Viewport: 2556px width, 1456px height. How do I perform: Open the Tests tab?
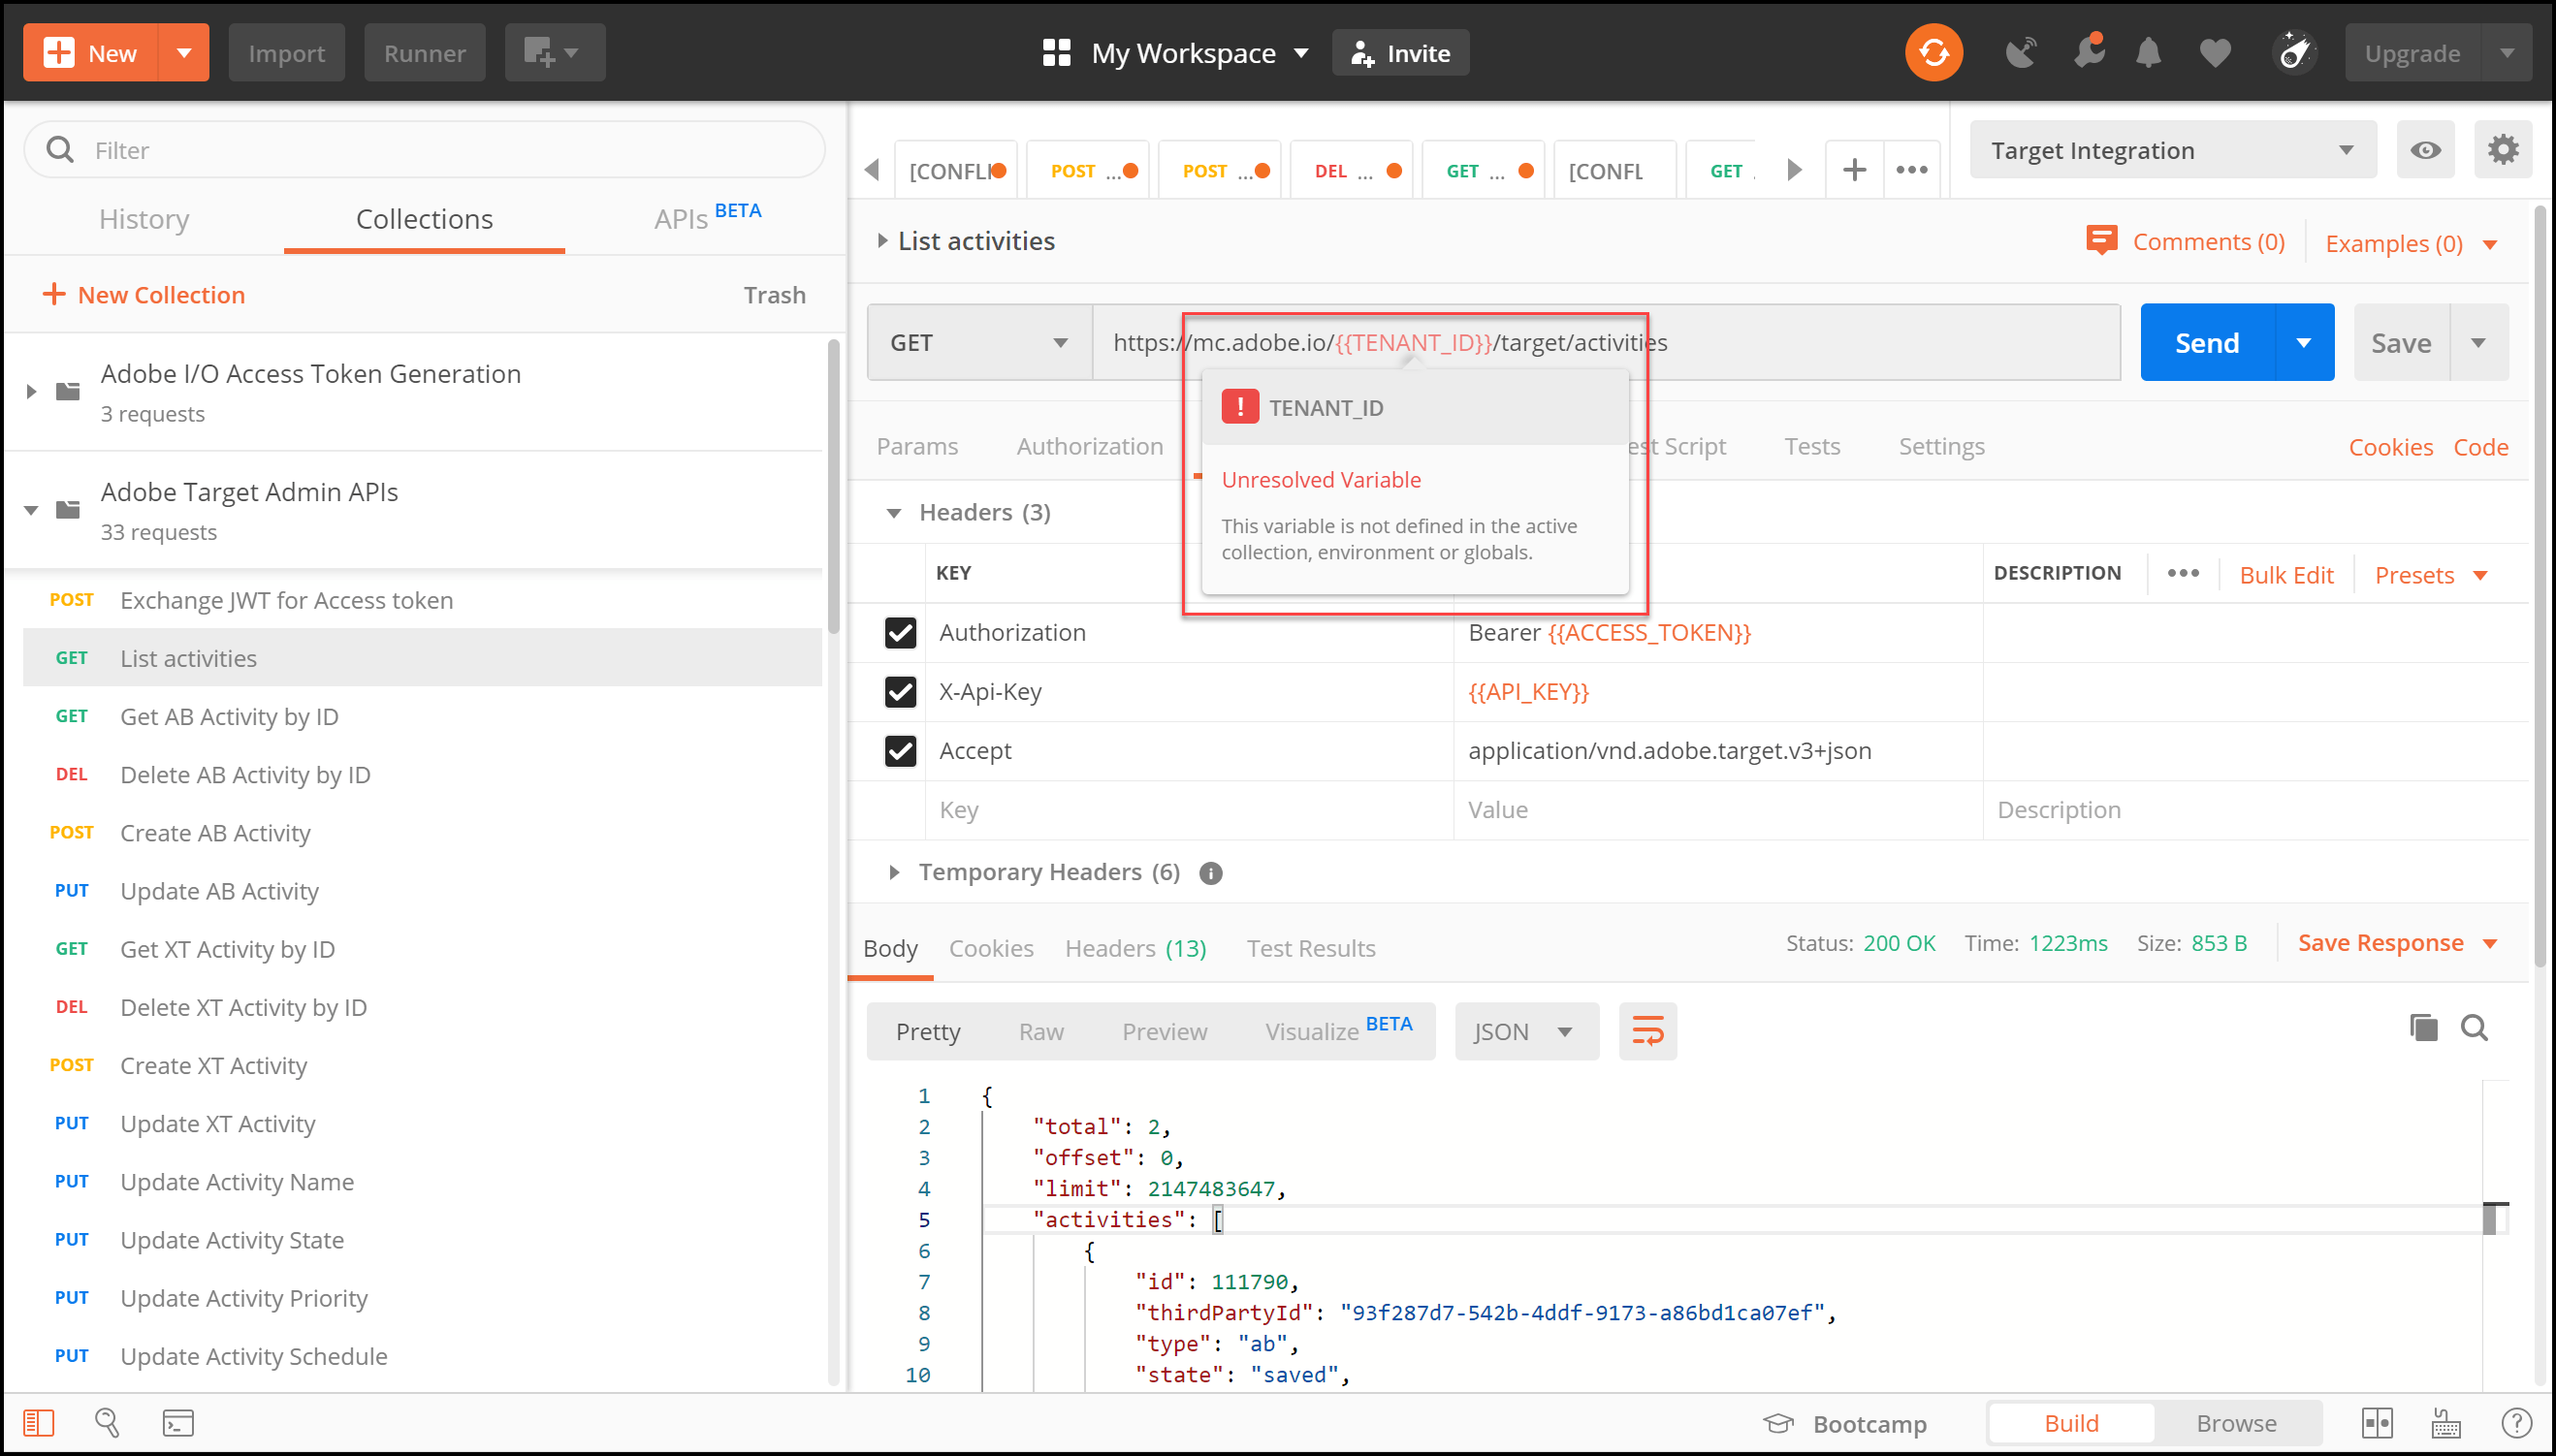[1811, 446]
